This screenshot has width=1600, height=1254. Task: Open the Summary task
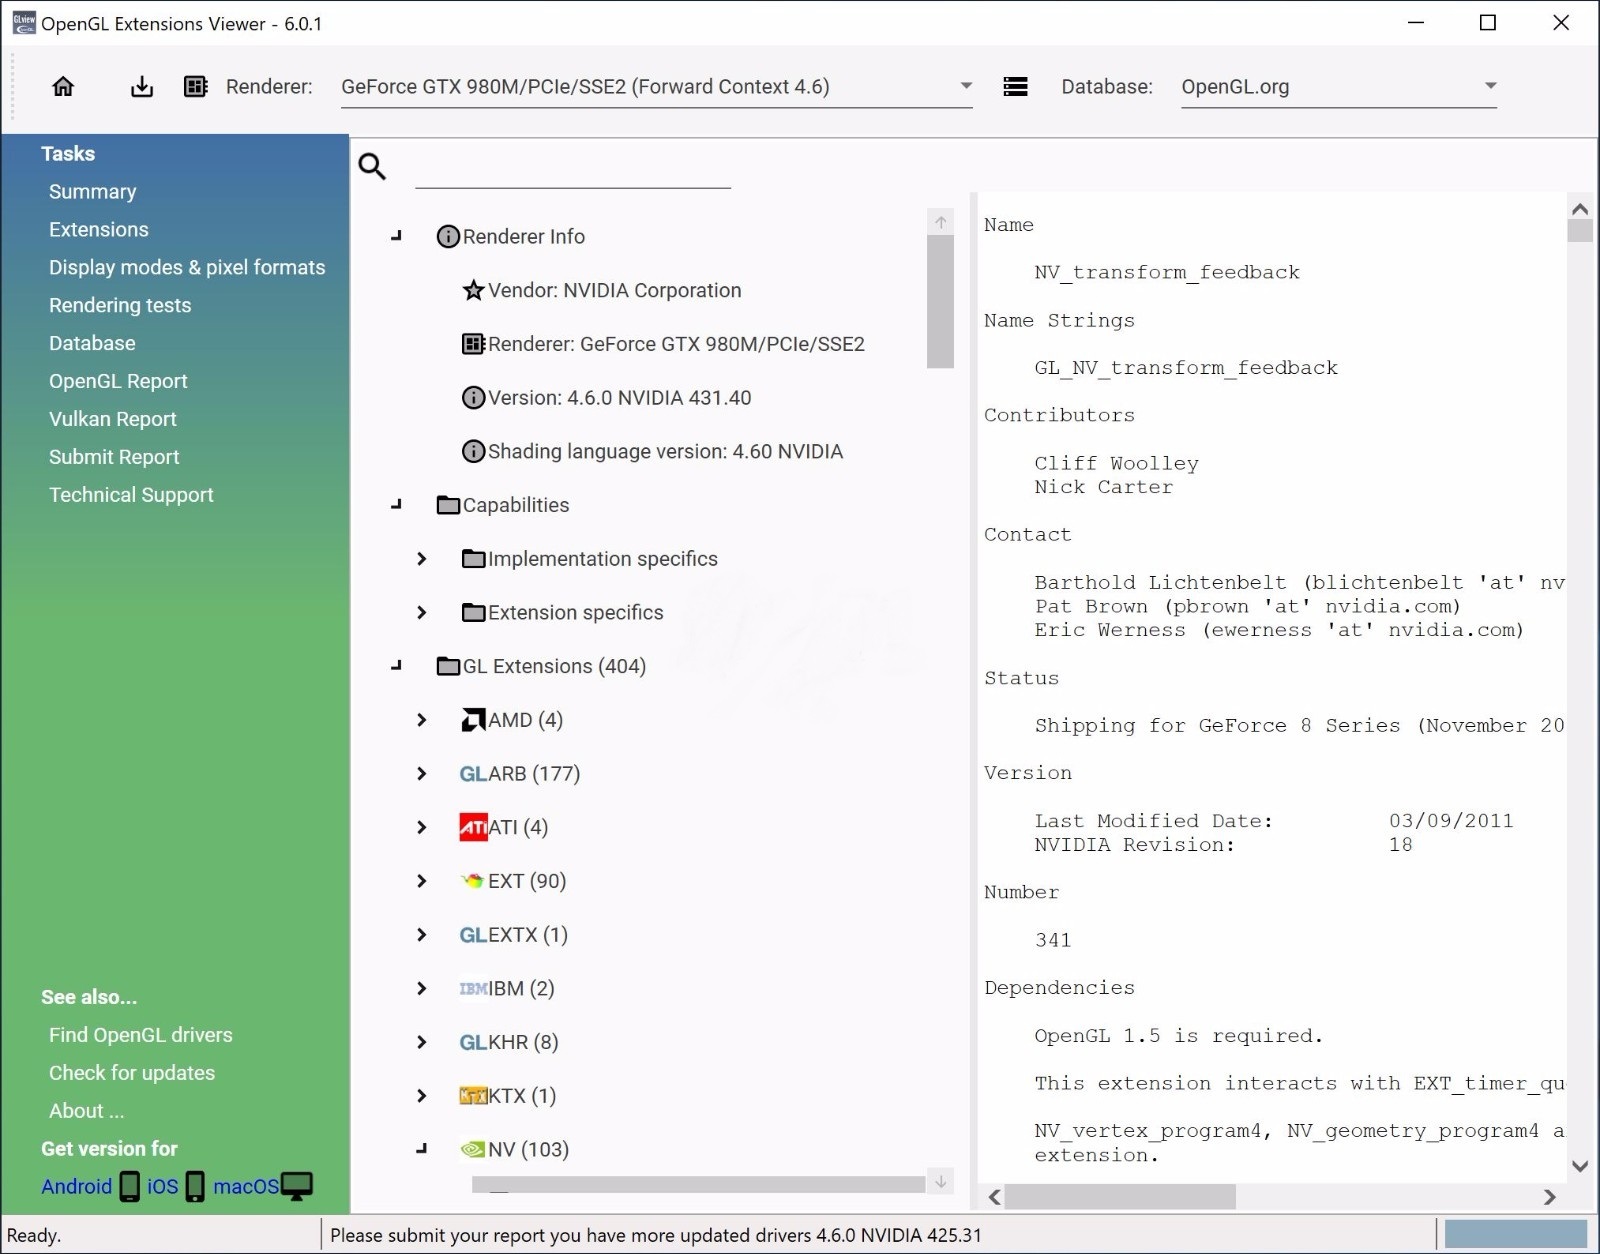(x=93, y=192)
